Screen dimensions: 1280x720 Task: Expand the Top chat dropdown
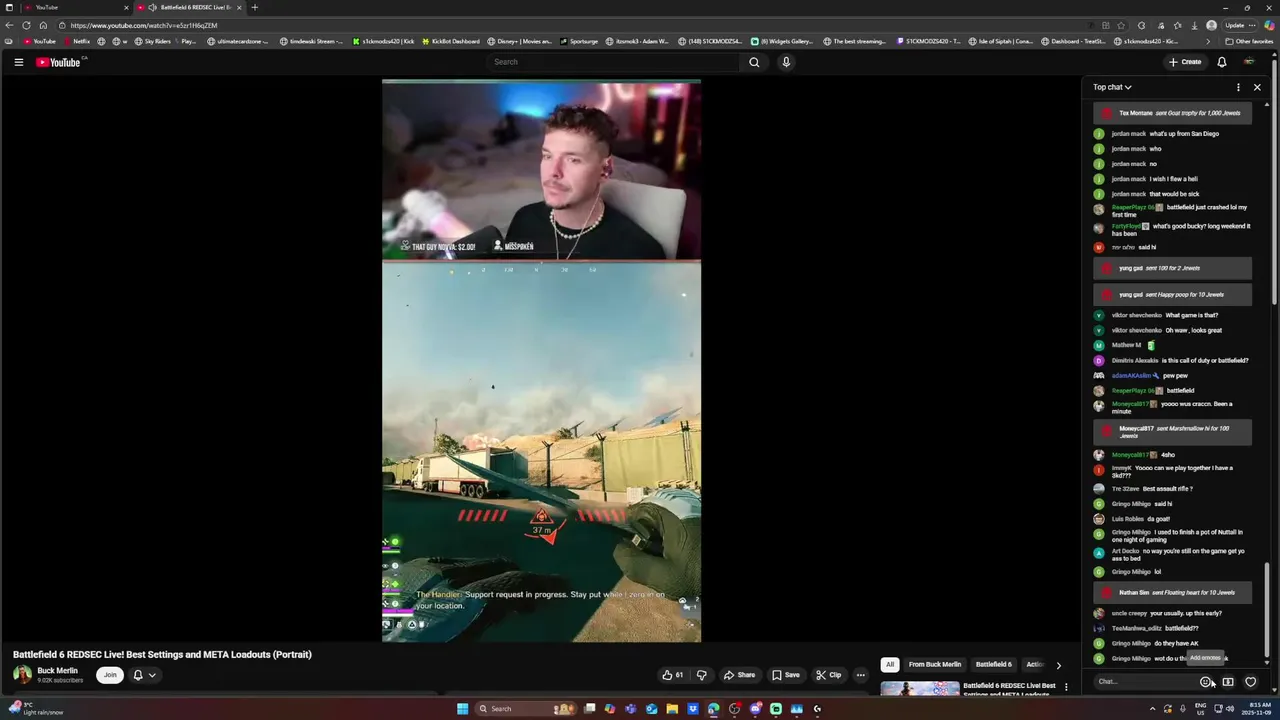1112,87
